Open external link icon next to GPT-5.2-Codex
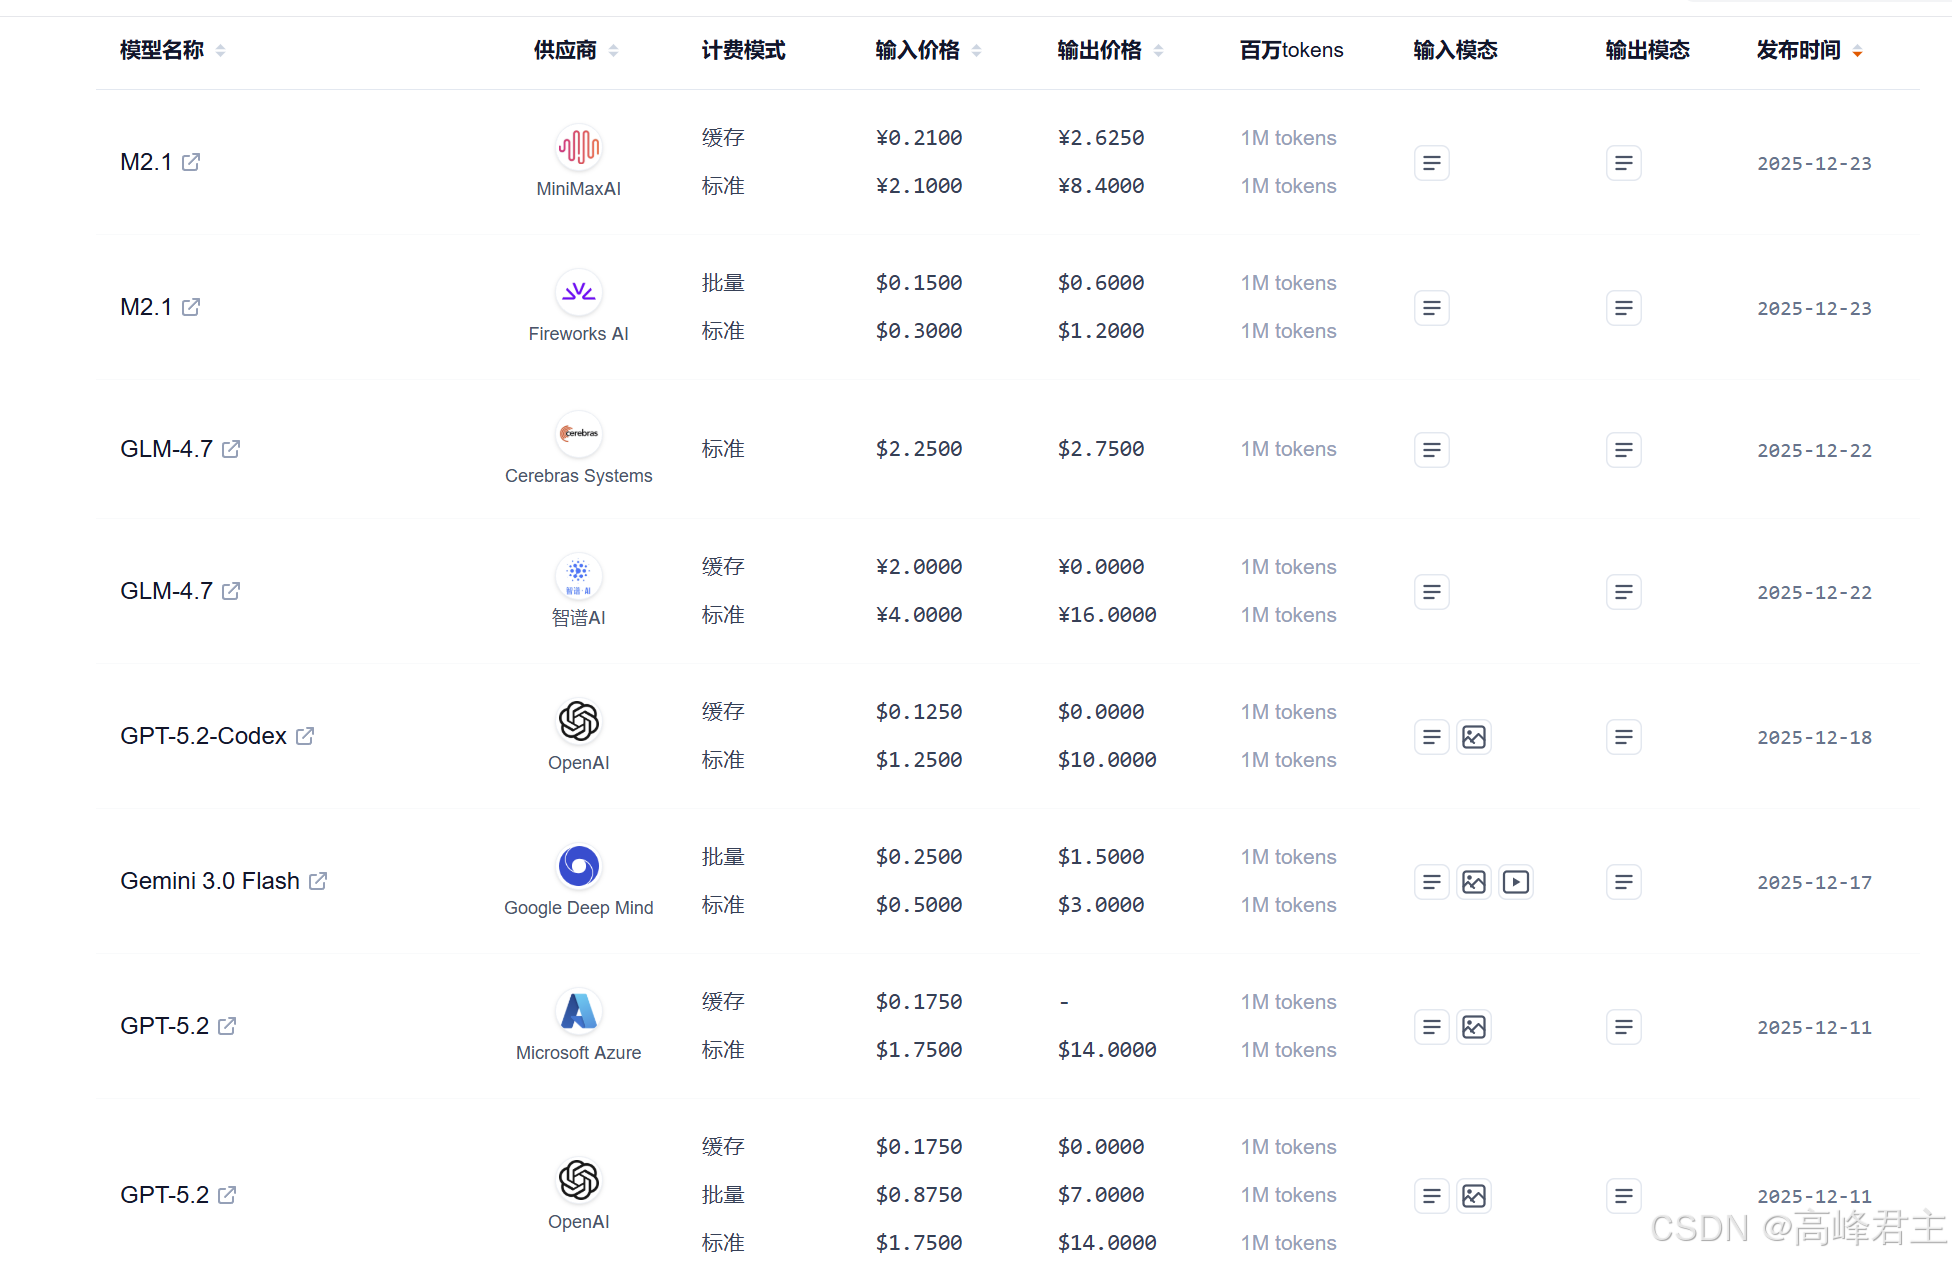The height and width of the screenshot is (1262, 1952). coord(305,736)
